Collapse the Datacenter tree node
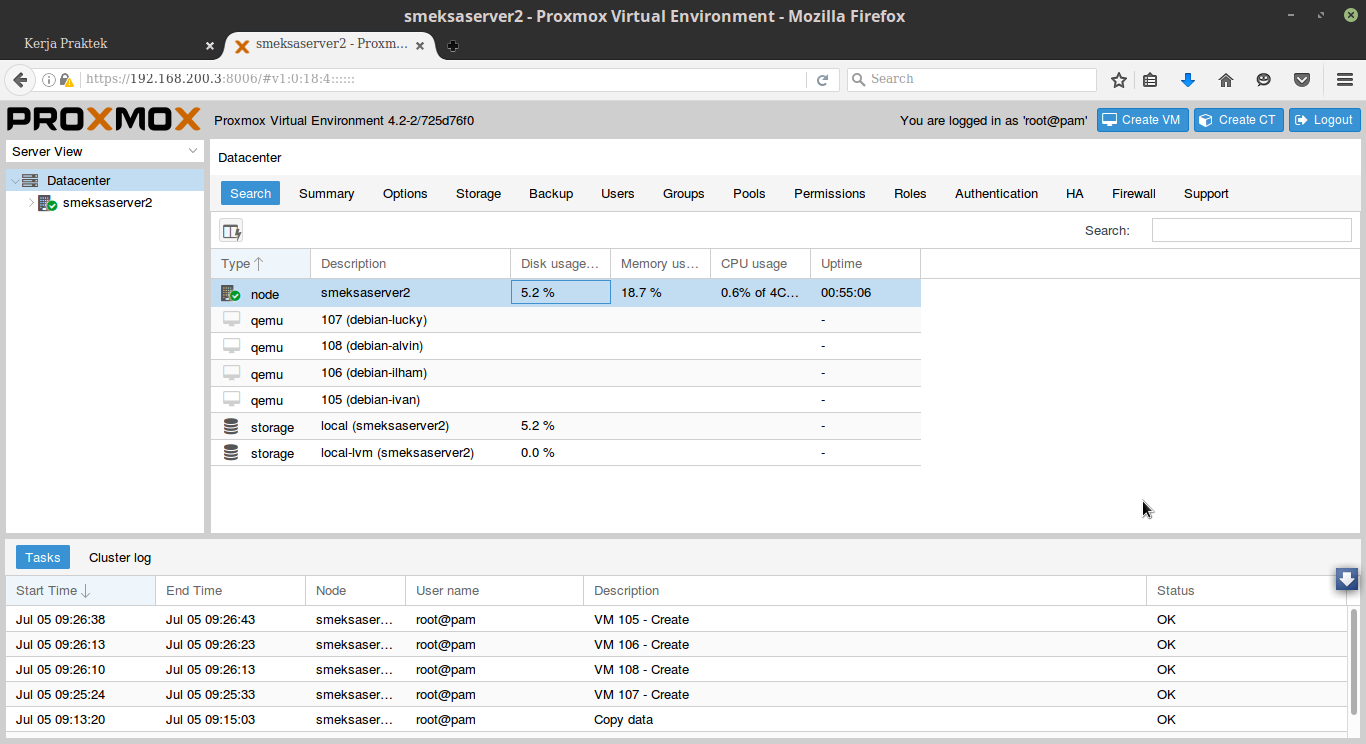The image size is (1366, 744). click(14, 181)
